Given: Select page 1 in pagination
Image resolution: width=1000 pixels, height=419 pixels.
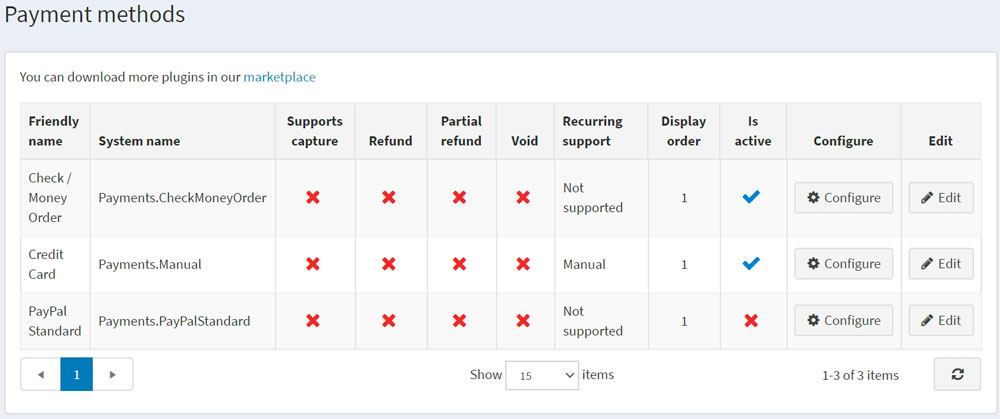Looking at the screenshot, I should pos(77,374).
